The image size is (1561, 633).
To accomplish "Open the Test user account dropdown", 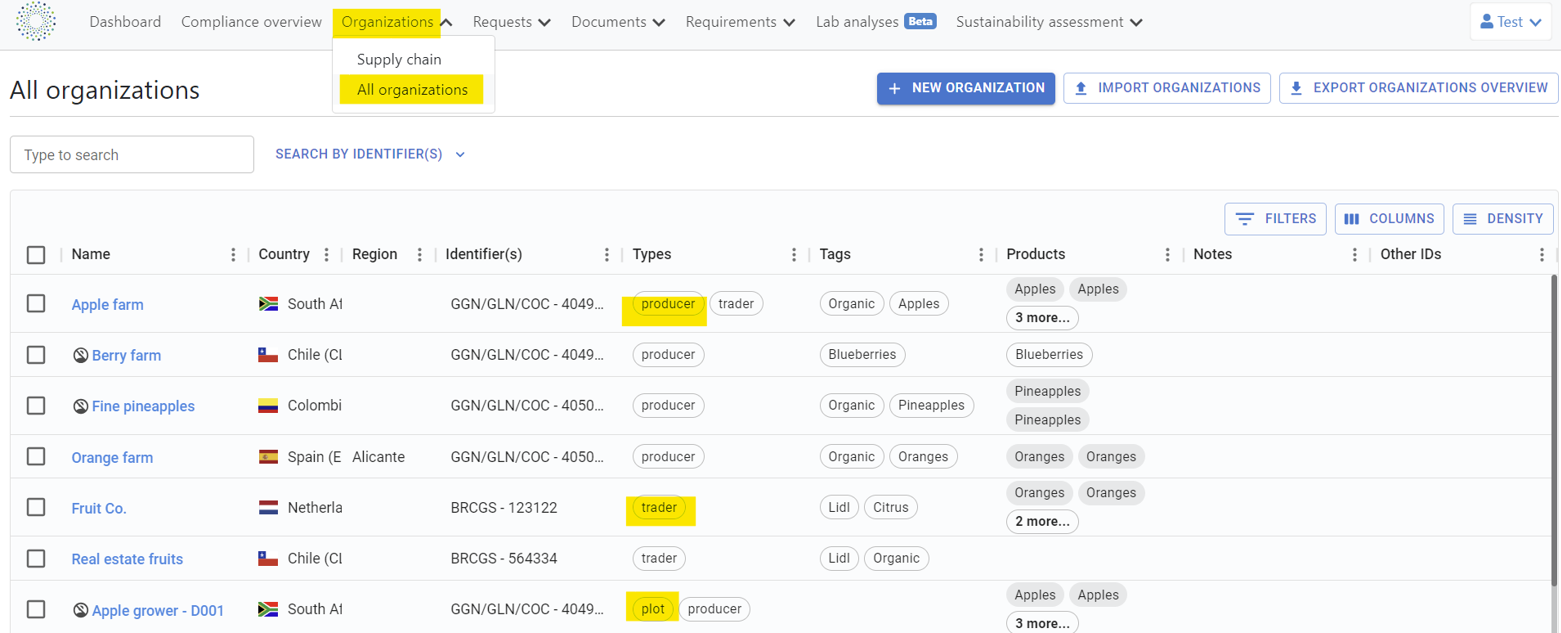I will click(x=1510, y=22).
